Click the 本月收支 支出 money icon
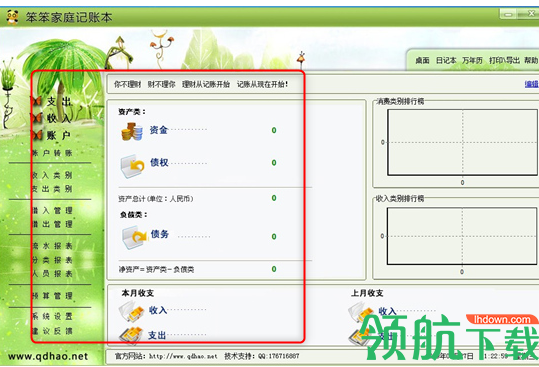This screenshot has height=367, width=539. tap(131, 335)
